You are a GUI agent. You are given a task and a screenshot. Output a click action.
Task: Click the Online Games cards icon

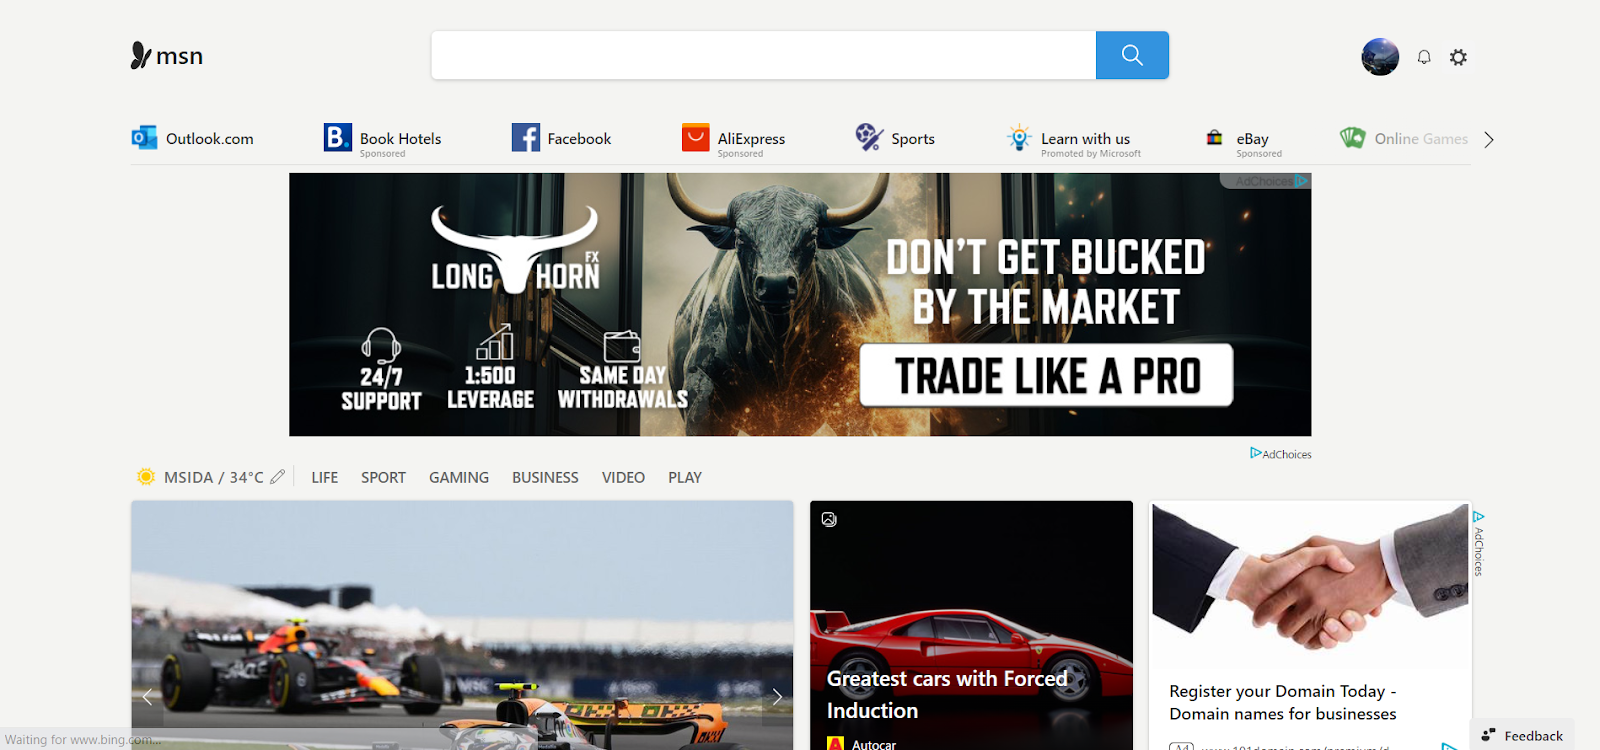coord(1353,138)
